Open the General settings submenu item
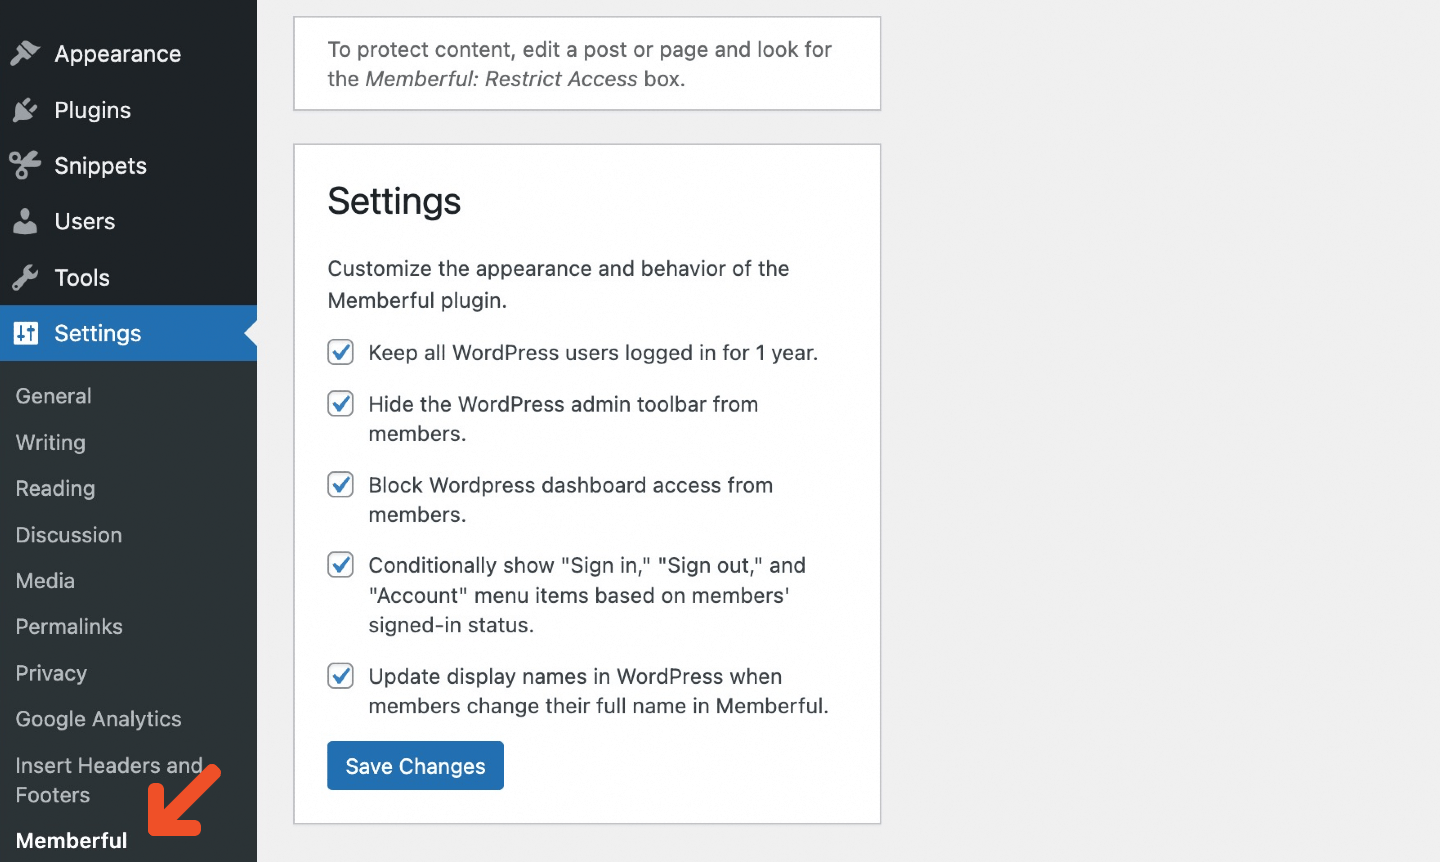 pos(54,396)
